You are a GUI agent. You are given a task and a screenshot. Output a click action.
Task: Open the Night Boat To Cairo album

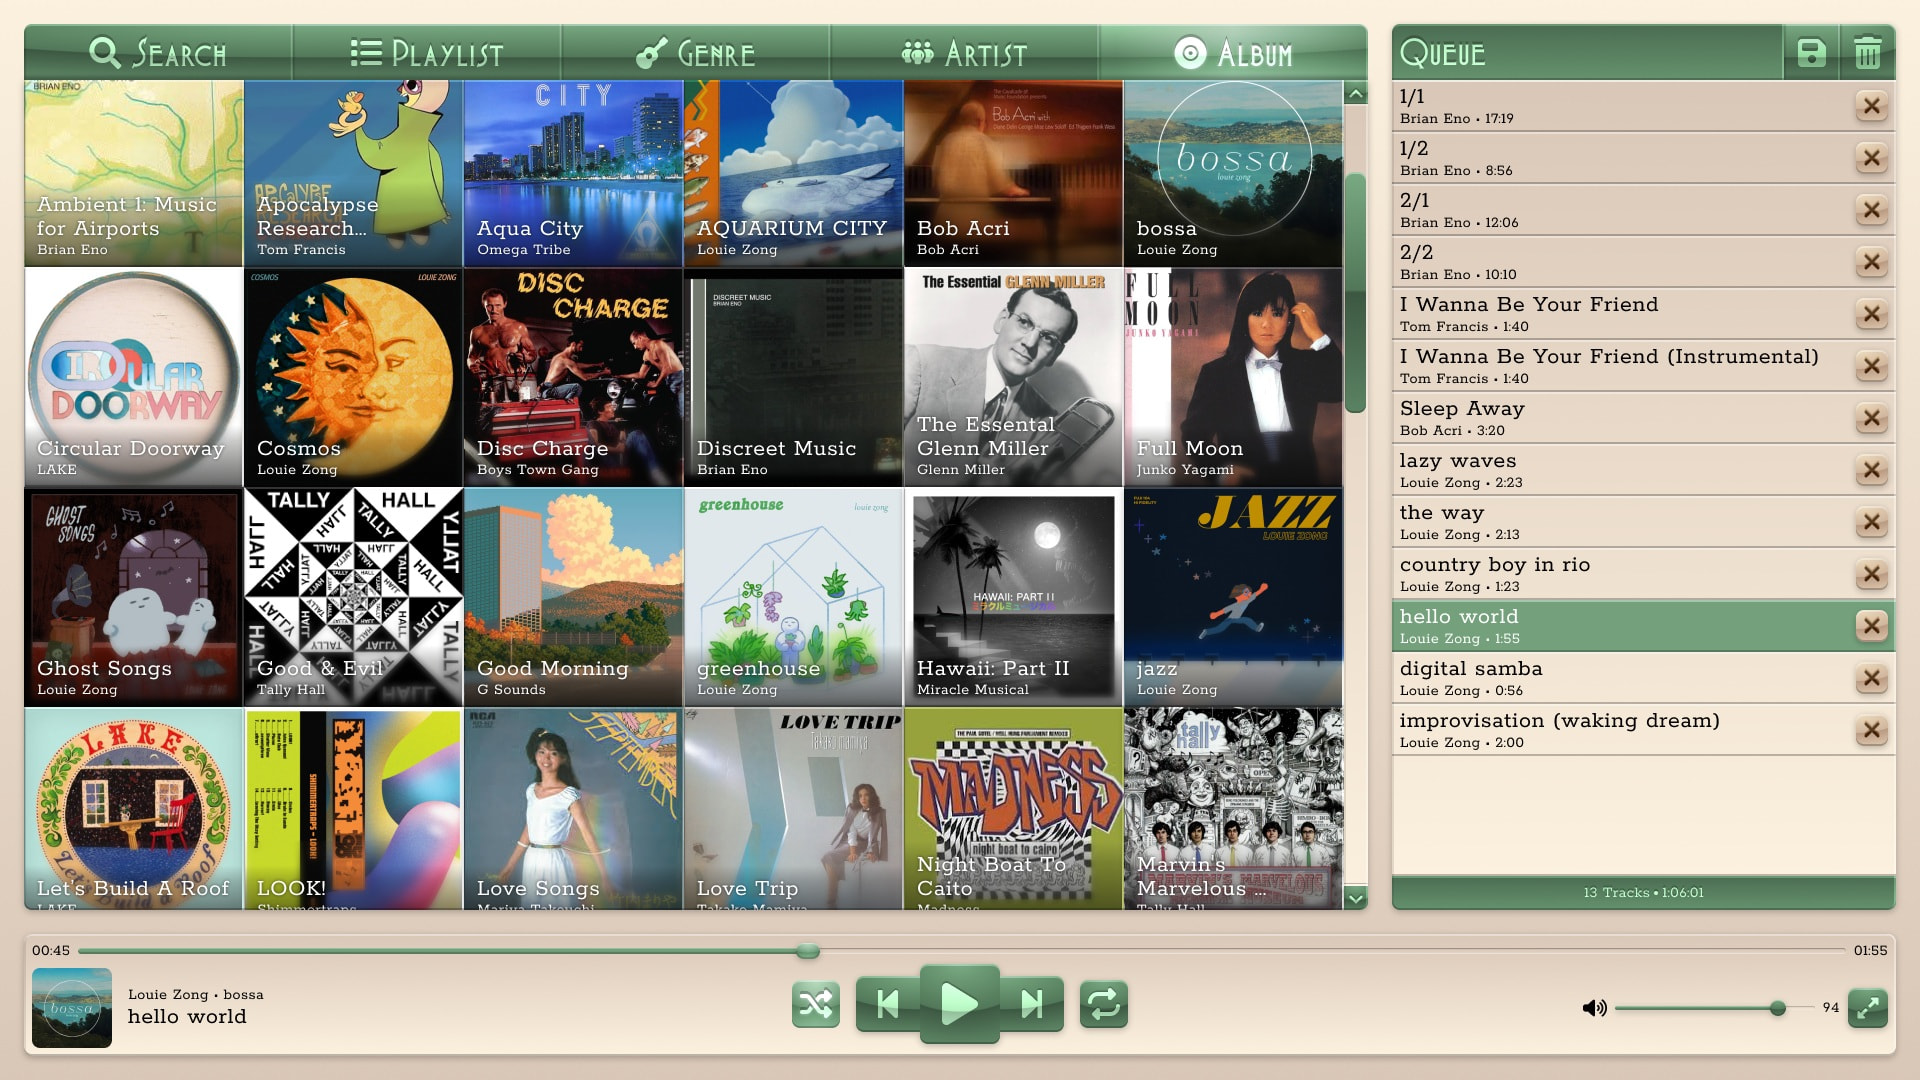1014,808
